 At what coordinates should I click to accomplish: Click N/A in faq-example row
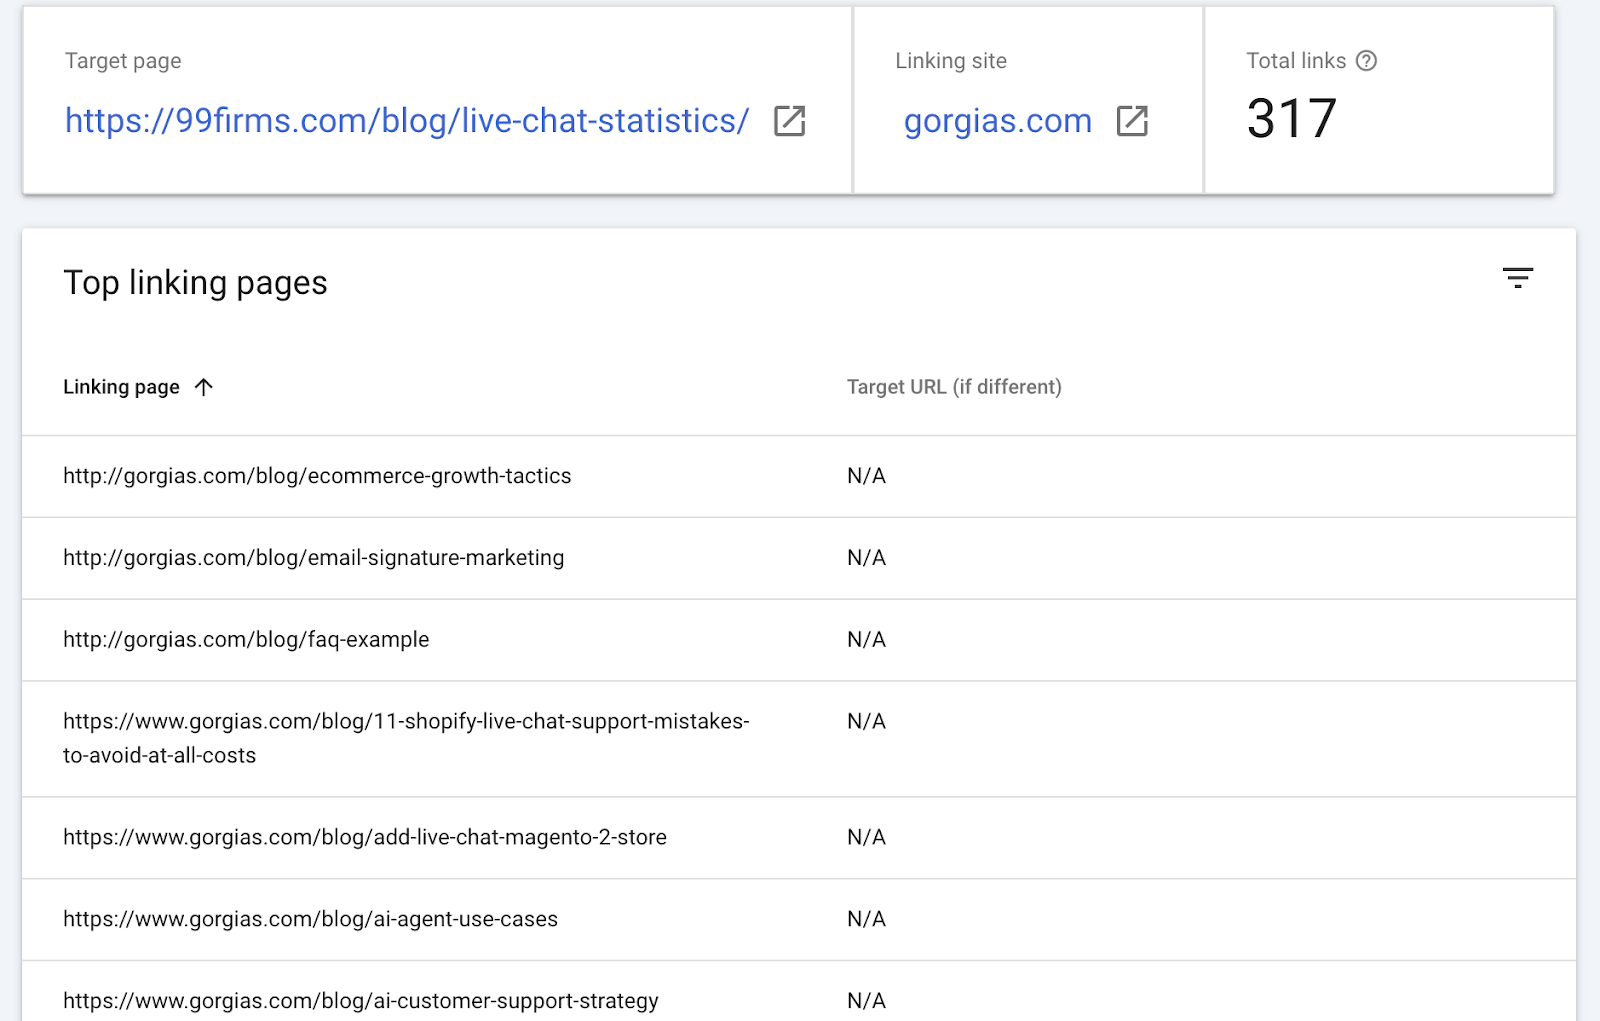867,640
